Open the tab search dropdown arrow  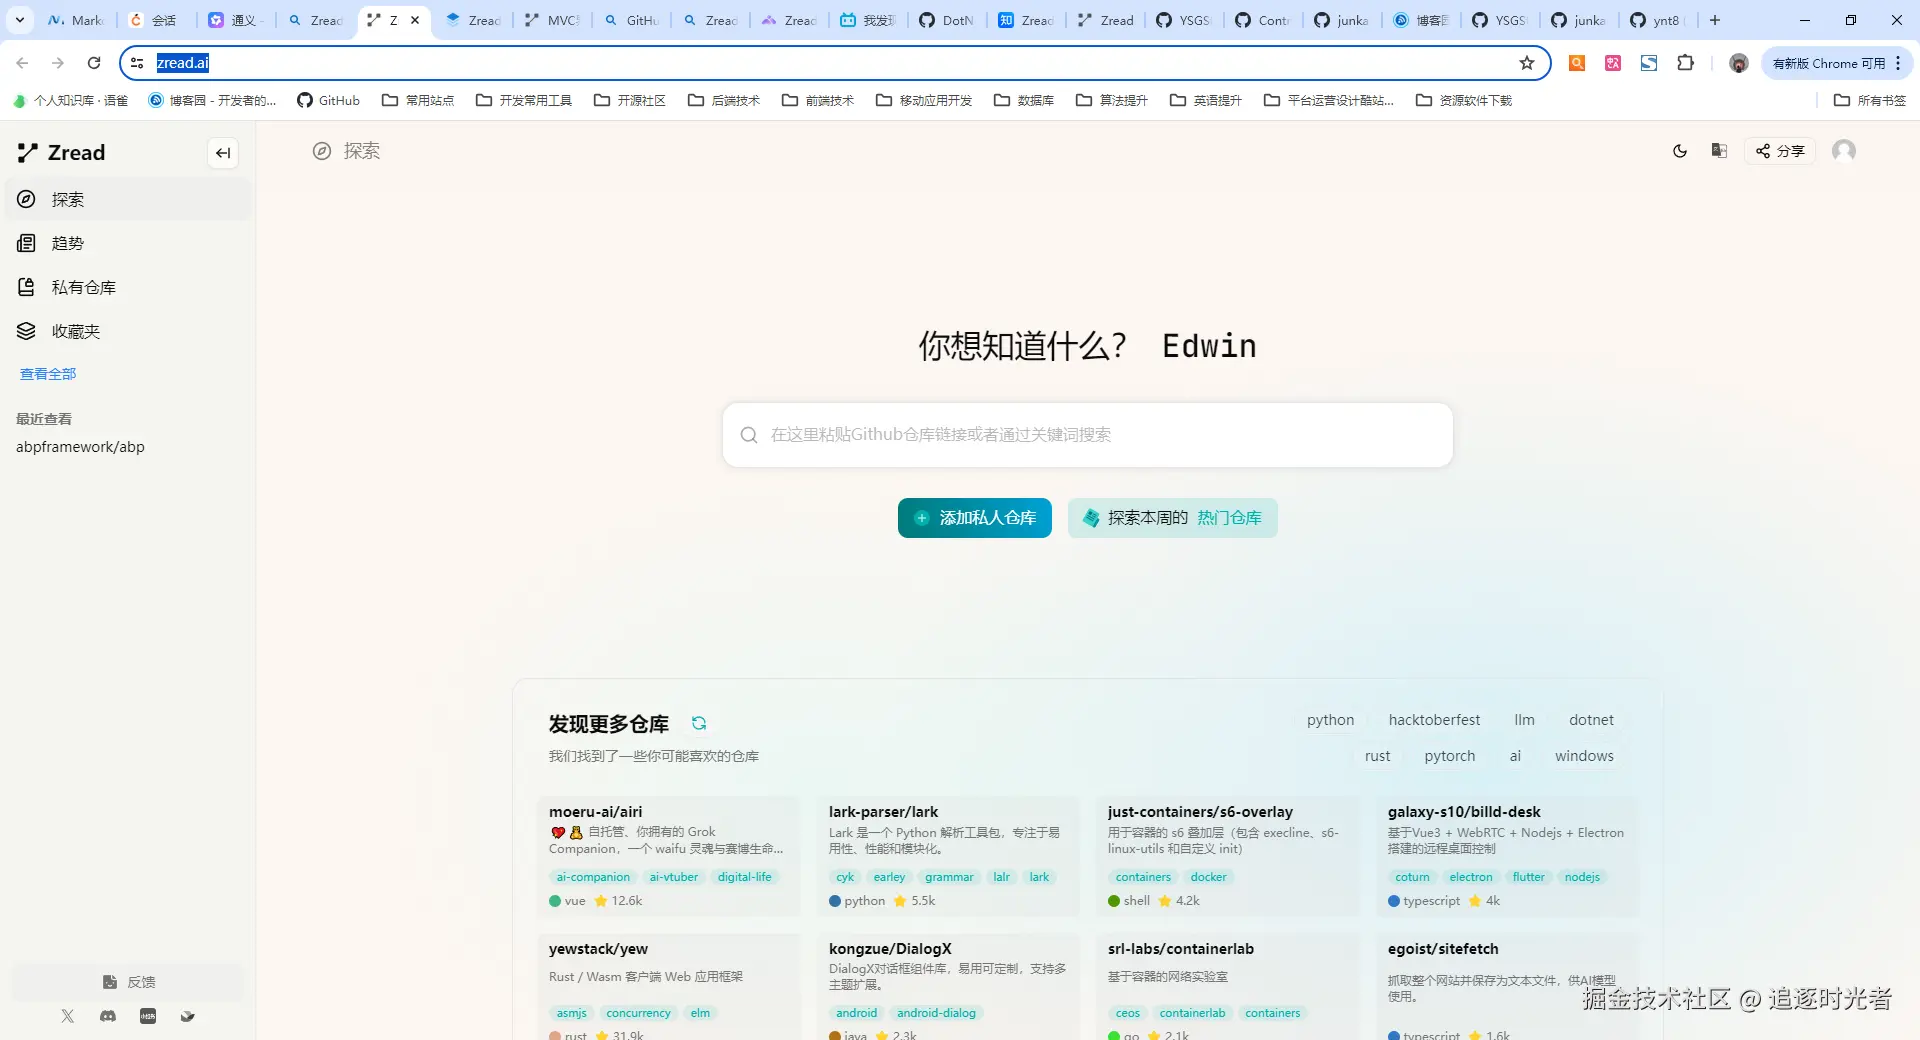pyautogui.click(x=19, y=20)
